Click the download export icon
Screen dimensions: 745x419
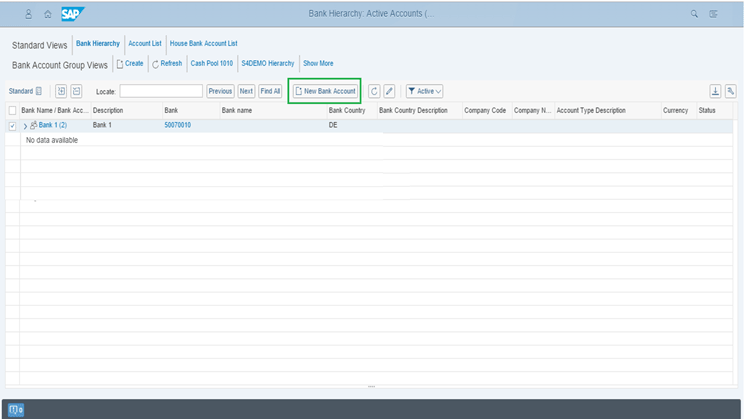715,91
